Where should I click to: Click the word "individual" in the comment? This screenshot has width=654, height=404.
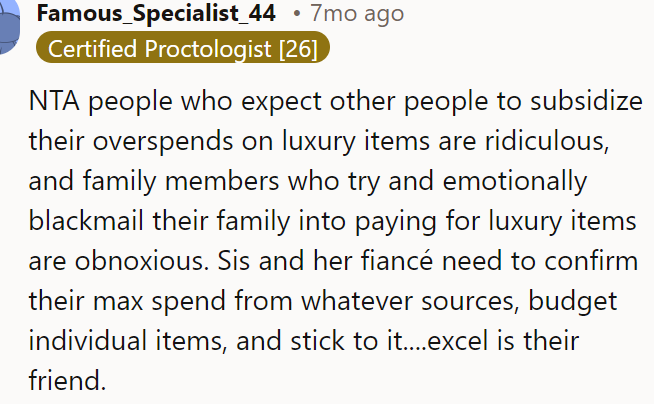click(88, 341)
